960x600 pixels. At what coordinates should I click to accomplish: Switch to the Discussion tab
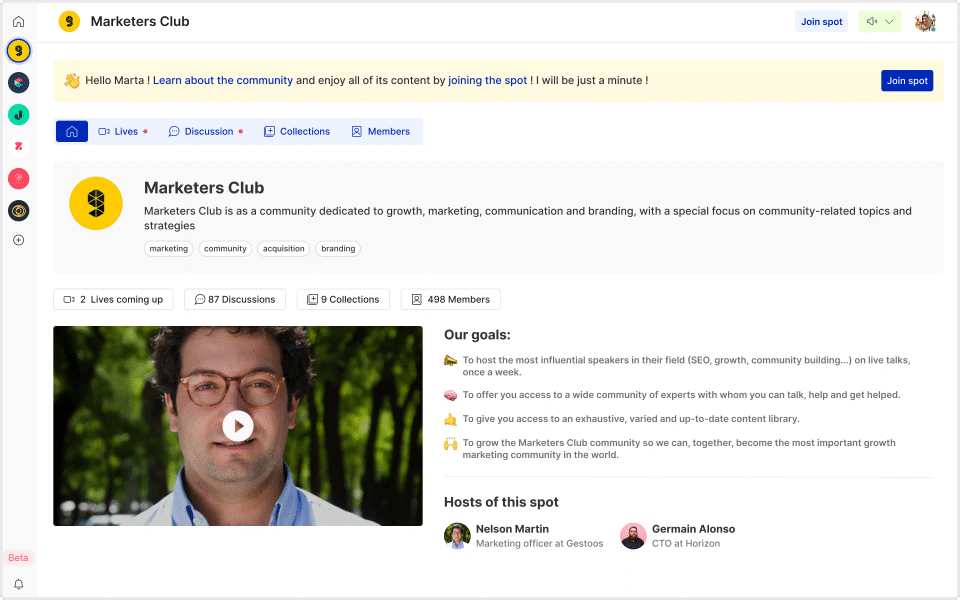206,131
